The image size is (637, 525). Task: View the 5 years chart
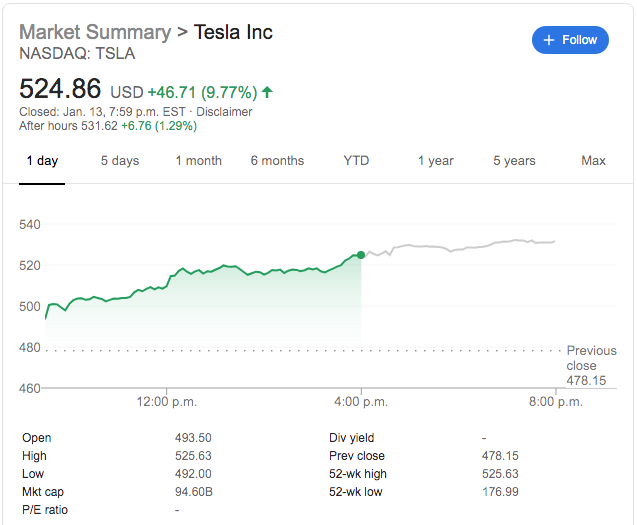(514, 161)
